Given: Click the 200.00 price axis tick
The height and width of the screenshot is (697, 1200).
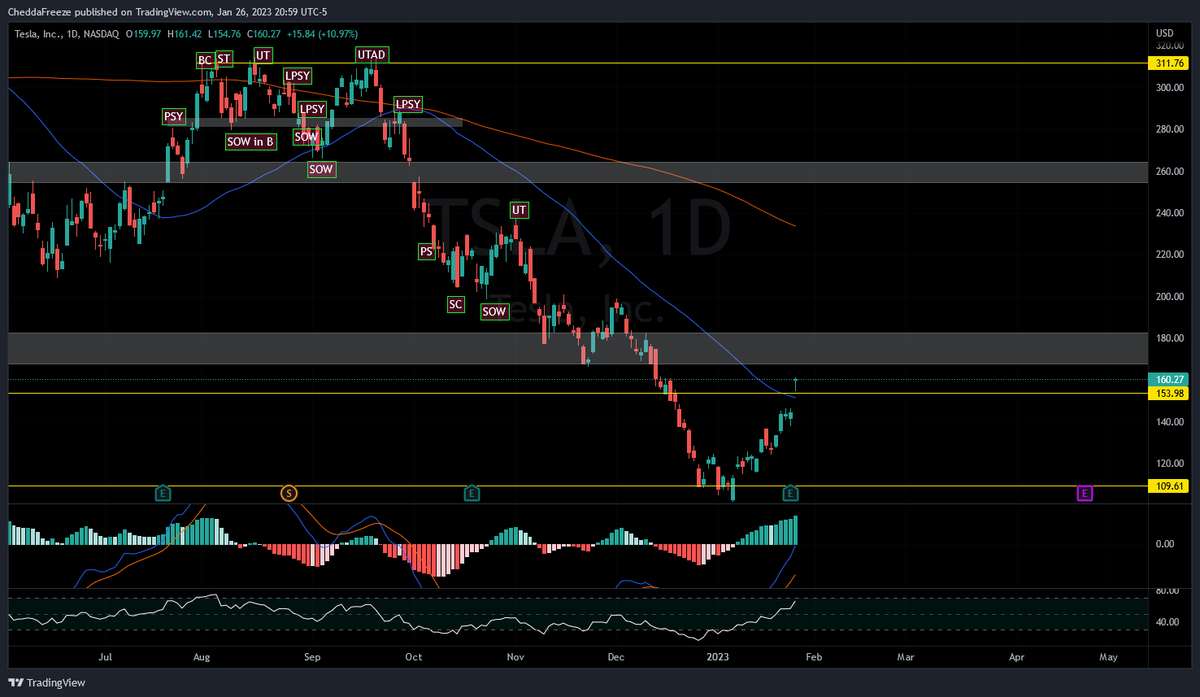Looking at the screenshot, I should pos(1170,296).
